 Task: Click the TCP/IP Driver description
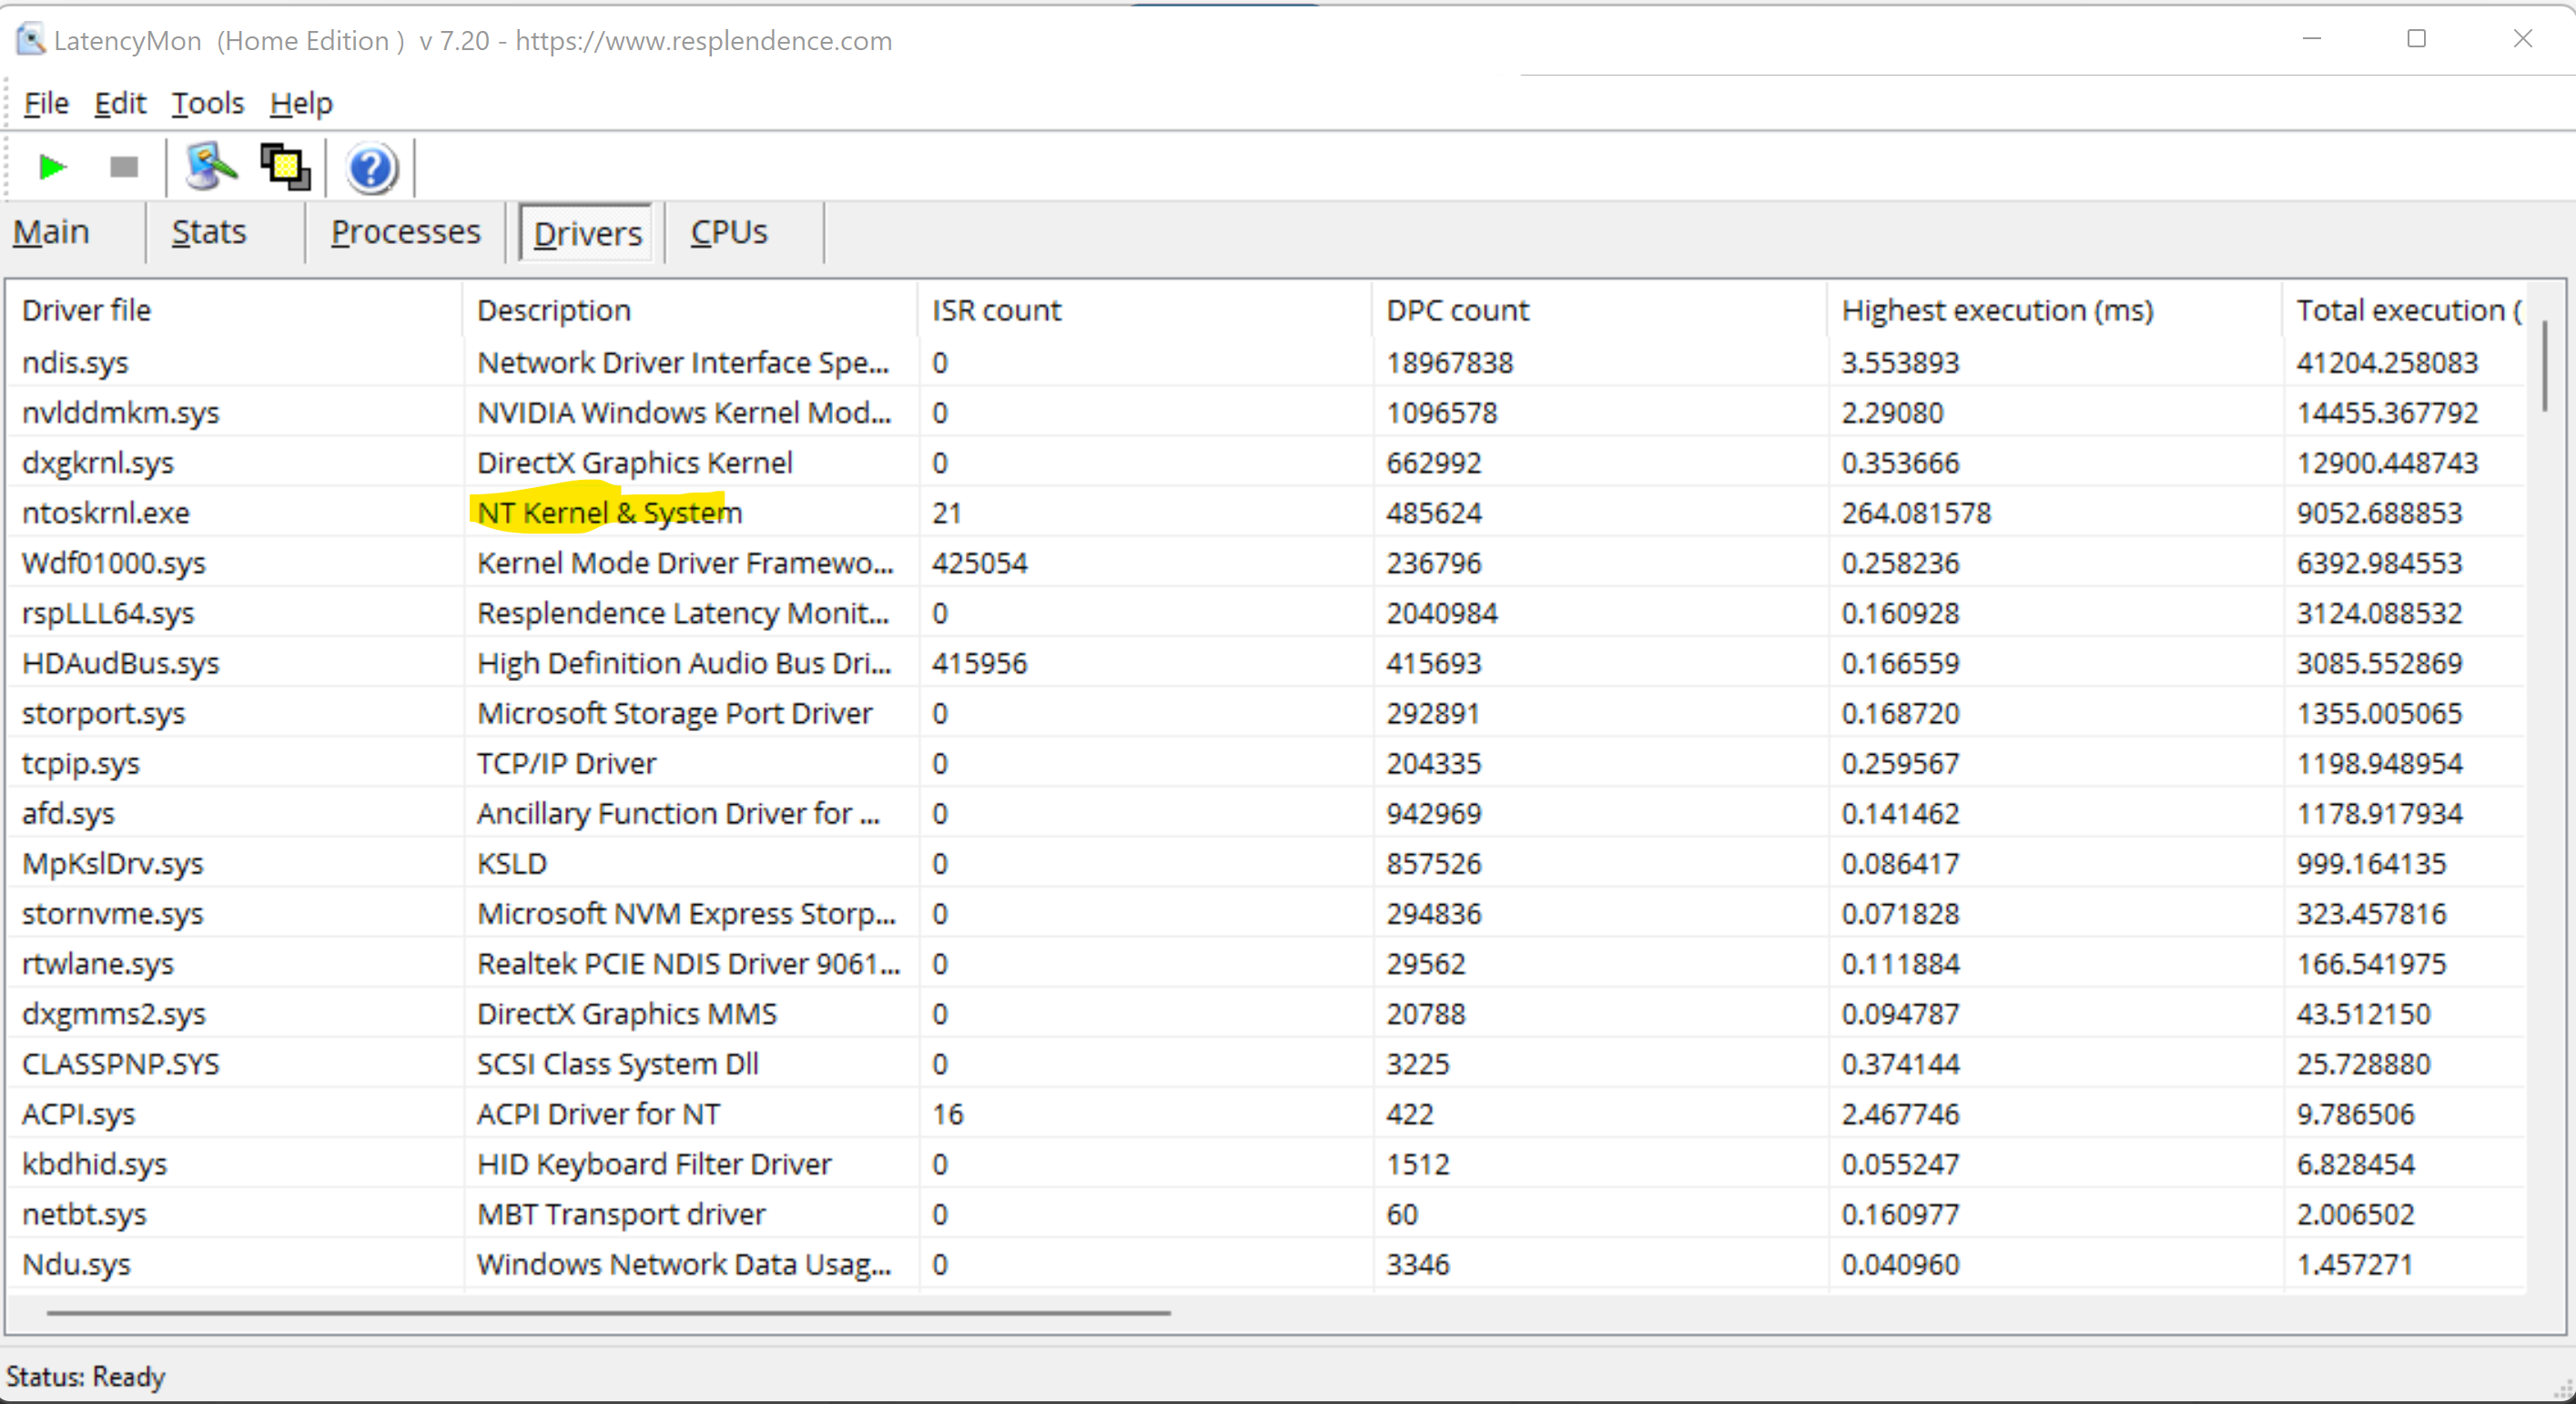pos(567,763)
